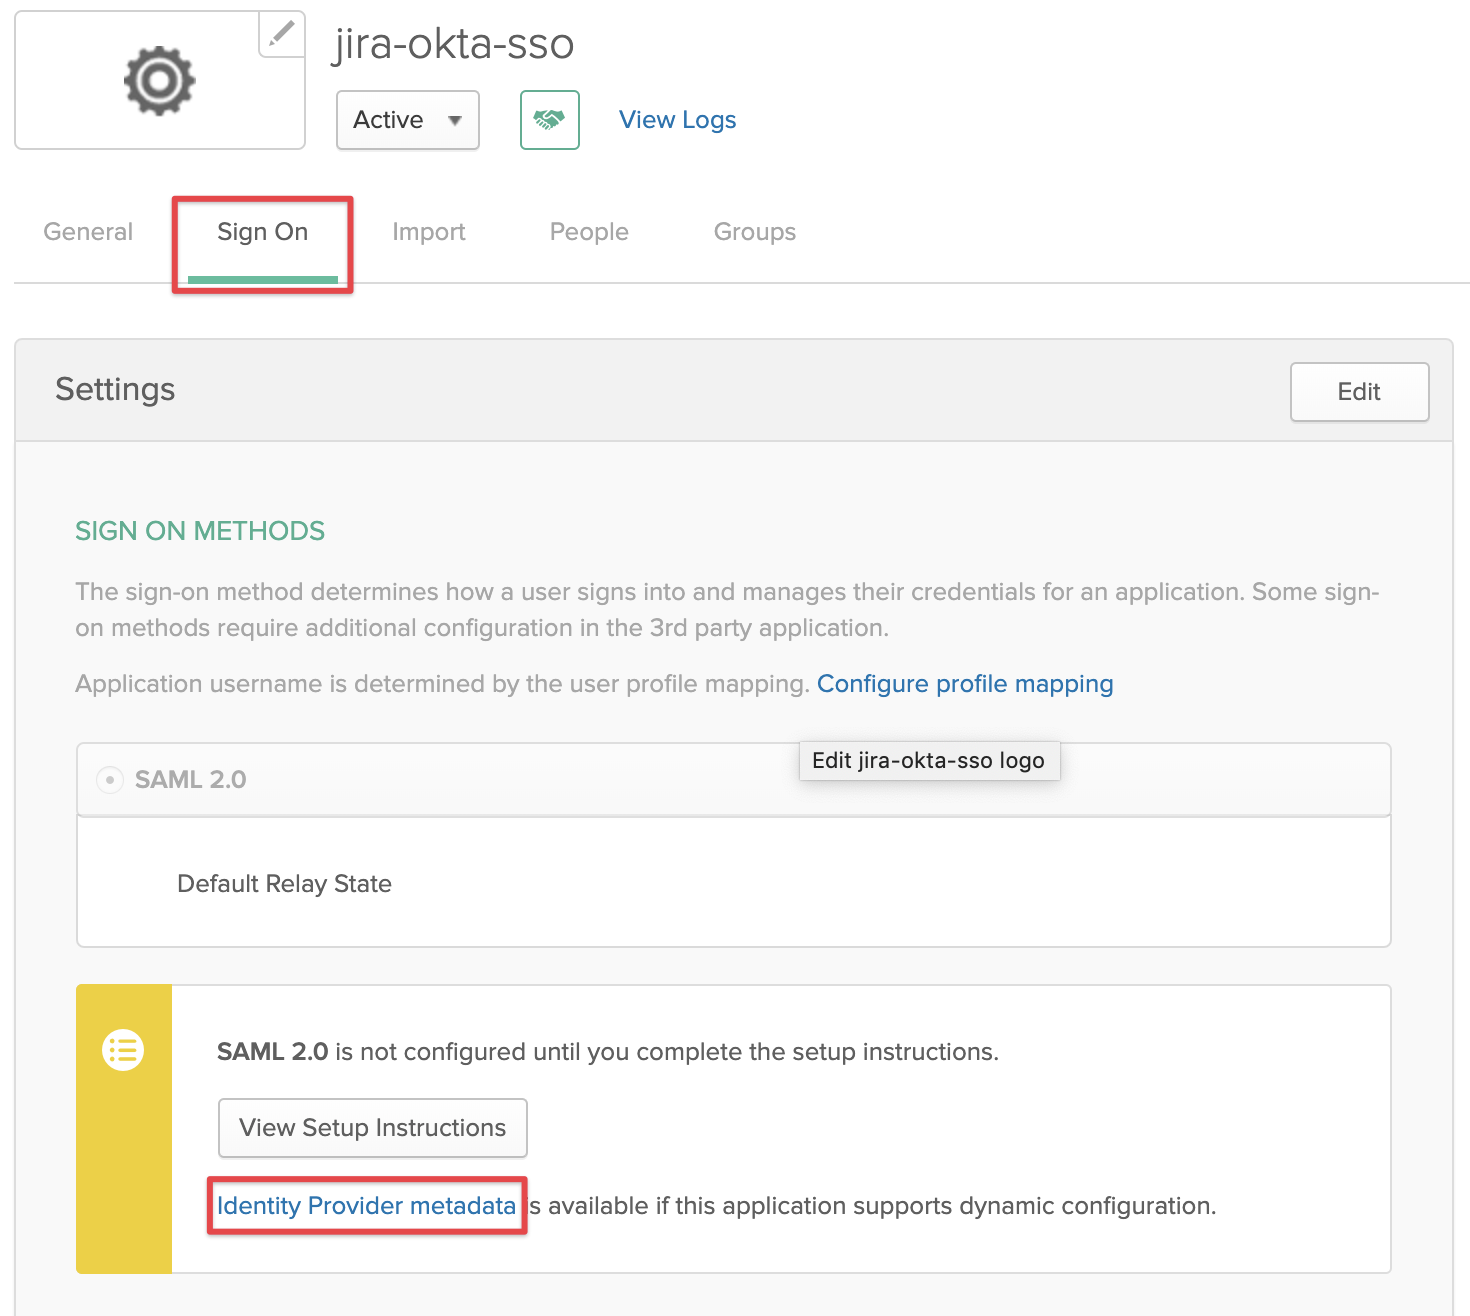
Task: Open the People tab
Action: tap(589, 232)
